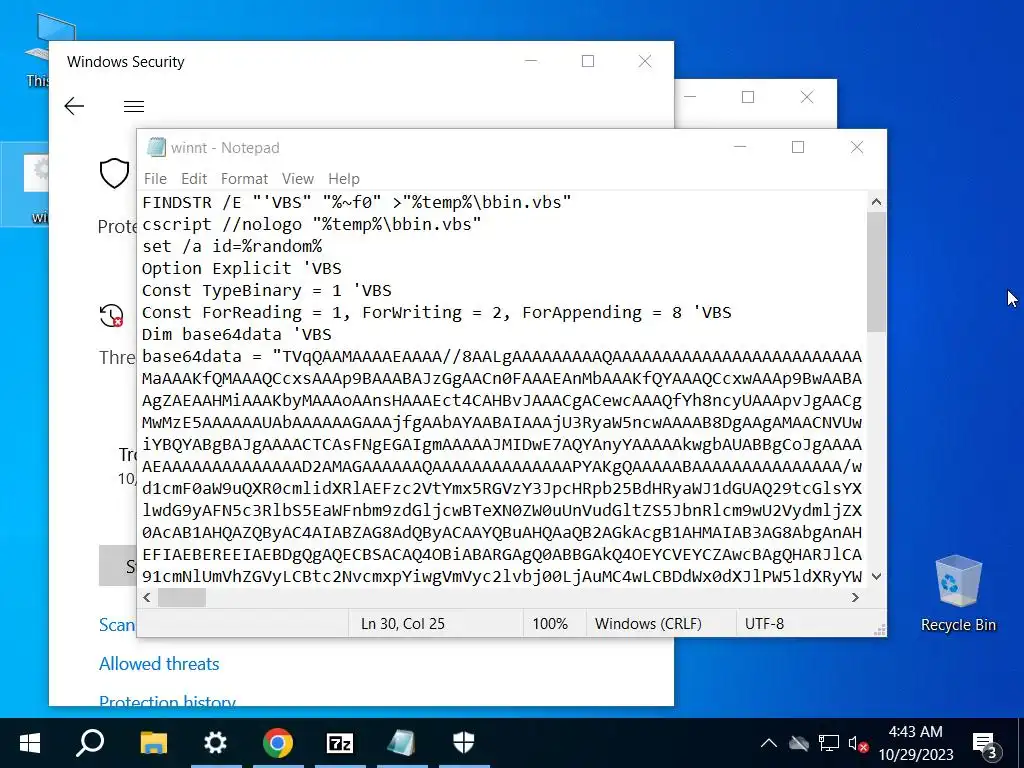Click the line starting with "FINDSTR /E"

tap(357, 202)
